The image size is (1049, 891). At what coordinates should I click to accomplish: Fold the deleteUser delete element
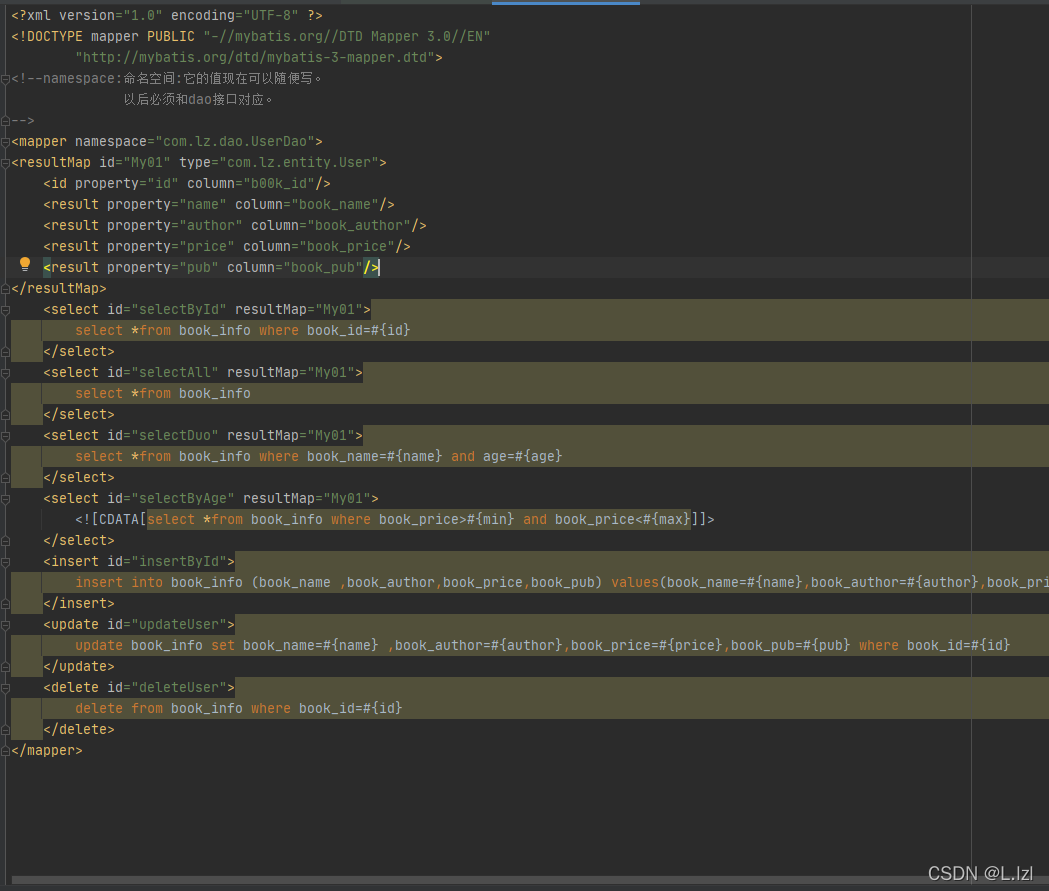[5, 688]
